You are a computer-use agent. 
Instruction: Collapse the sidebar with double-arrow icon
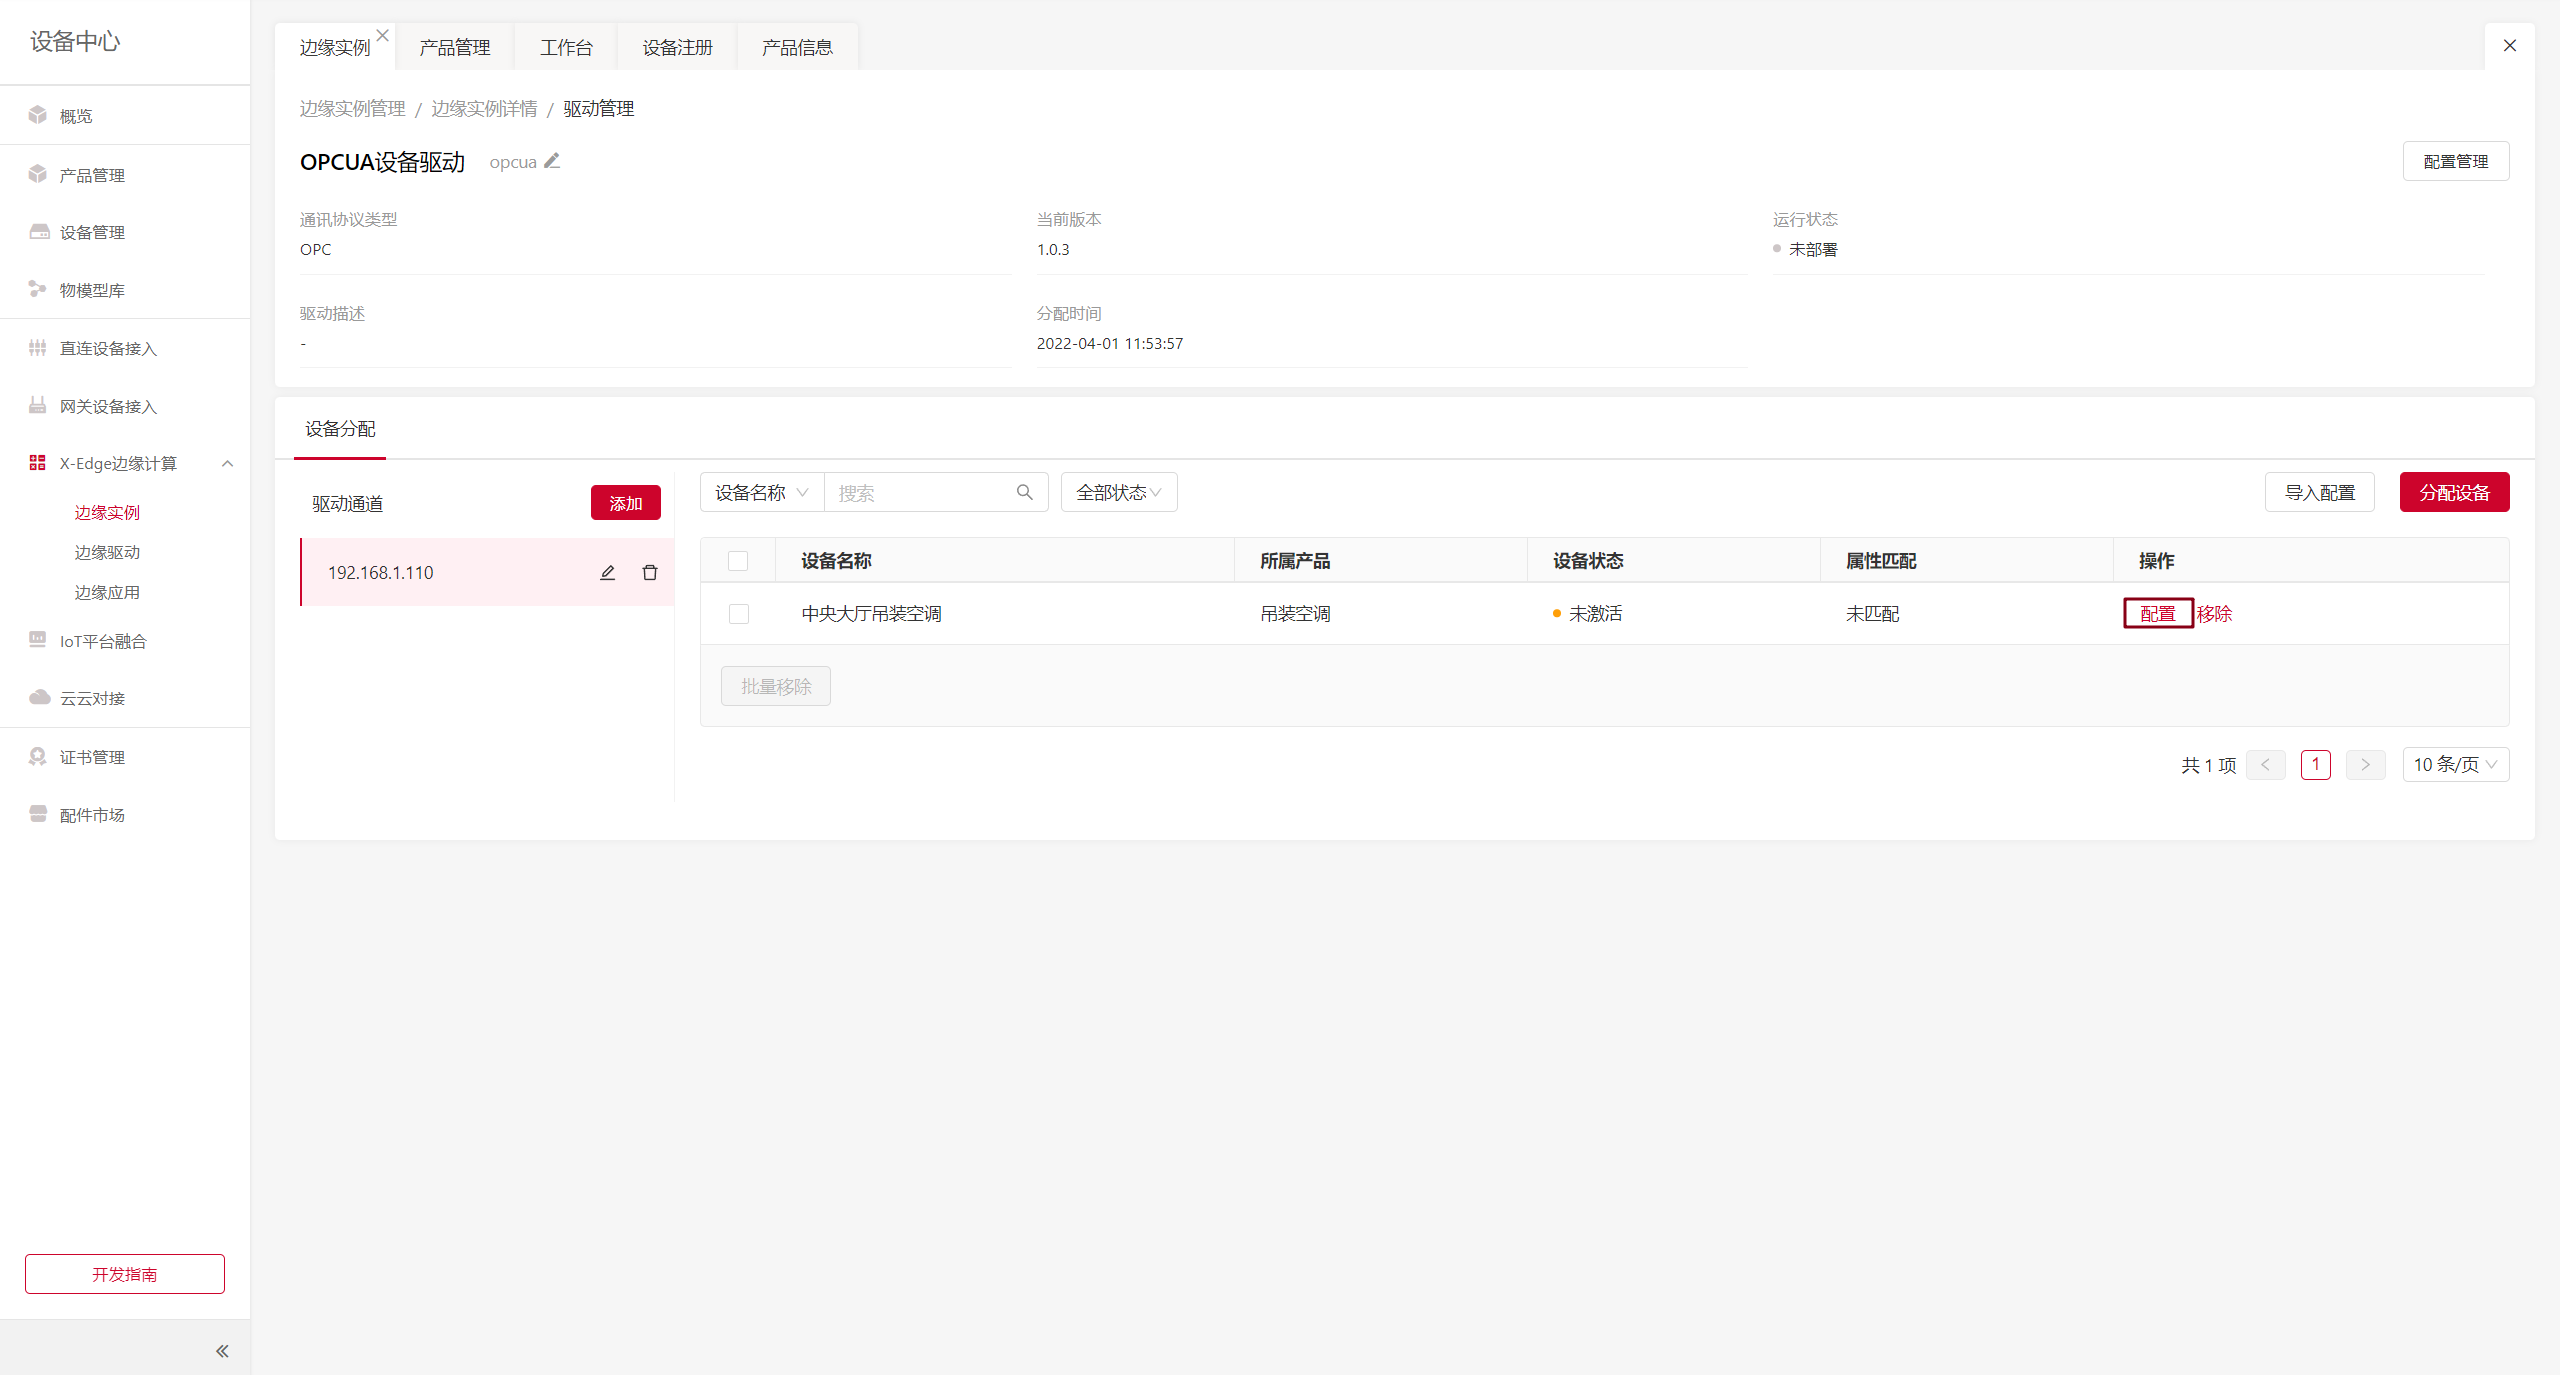[222, 1351]
